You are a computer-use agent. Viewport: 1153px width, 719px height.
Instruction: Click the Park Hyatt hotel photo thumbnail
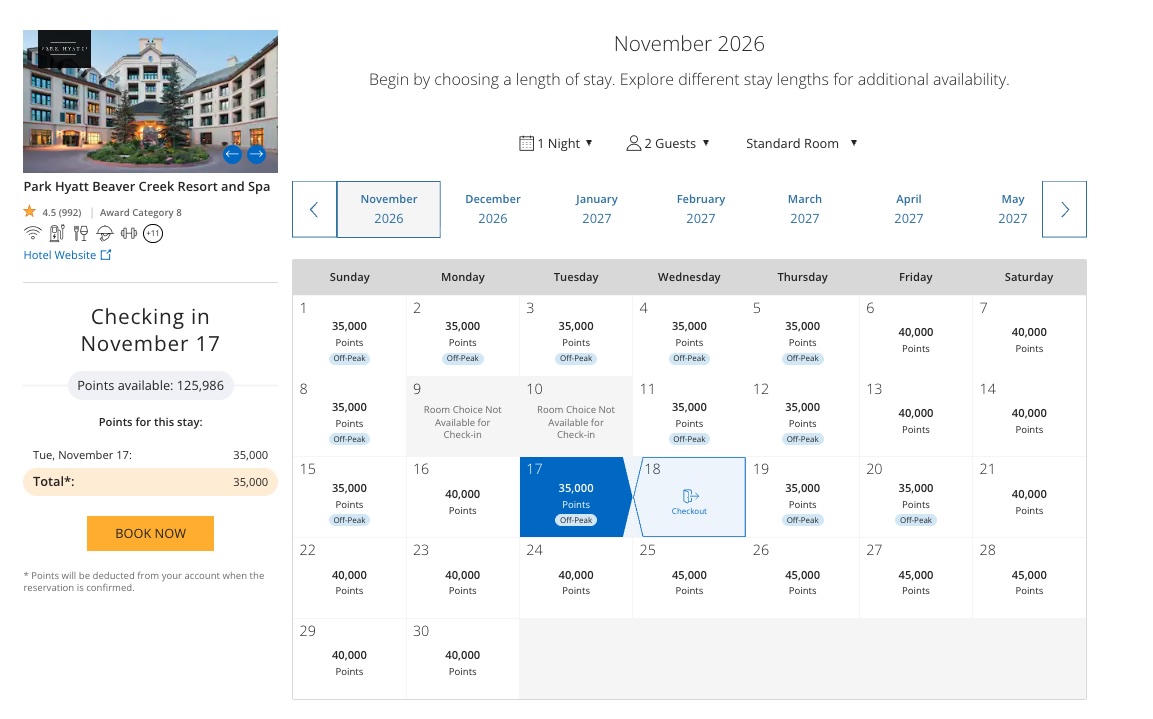(151, 101)
